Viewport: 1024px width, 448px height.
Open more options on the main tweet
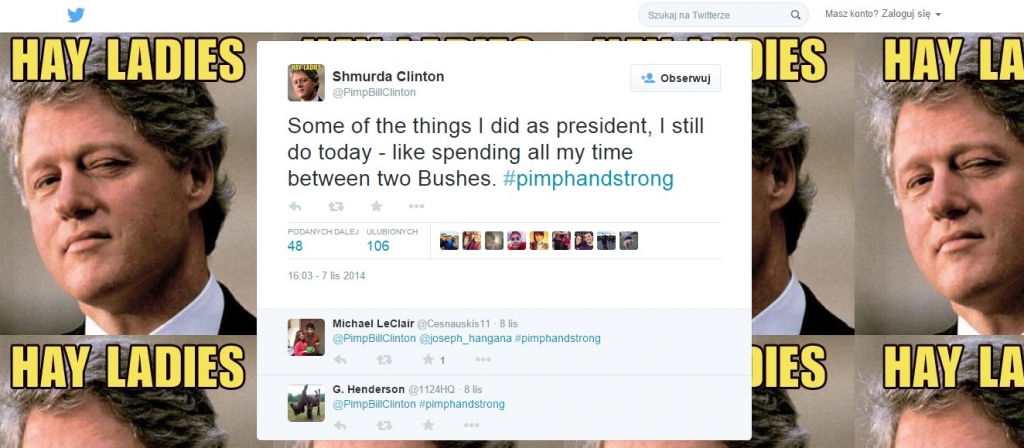click(x=416, y=206)
